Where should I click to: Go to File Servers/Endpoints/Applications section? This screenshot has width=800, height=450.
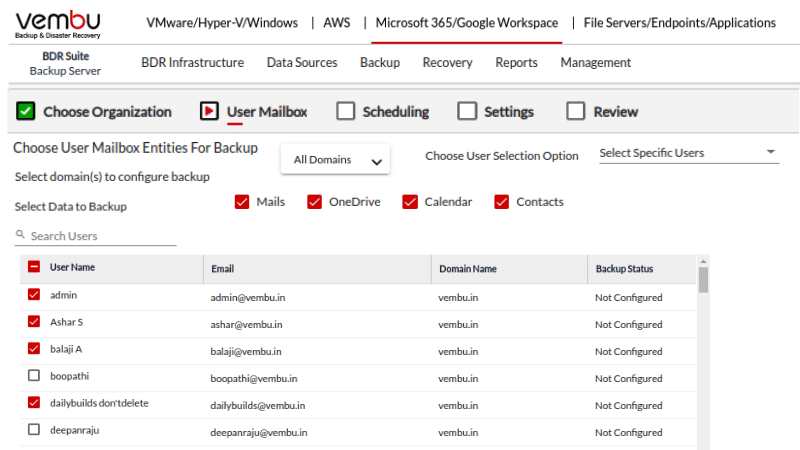(x=680, y=23)
